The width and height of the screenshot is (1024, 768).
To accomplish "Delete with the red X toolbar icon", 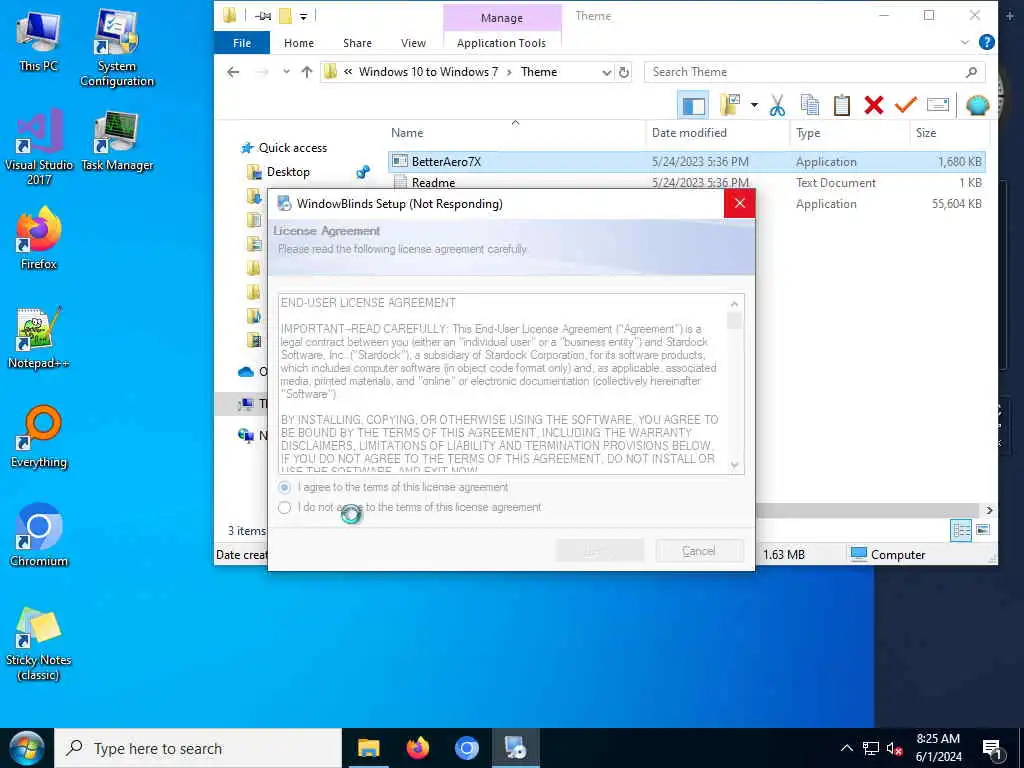I will [x=874, y=105].
